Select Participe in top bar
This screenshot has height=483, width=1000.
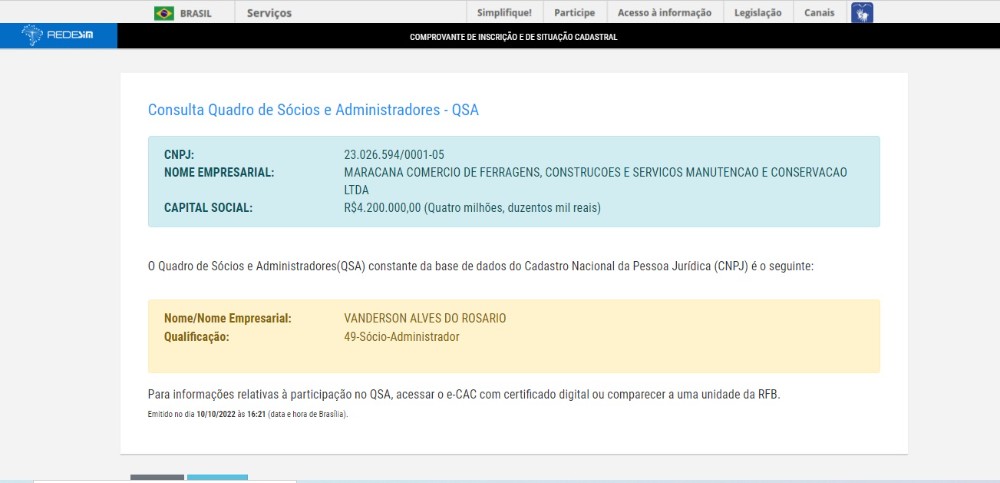click(574, 13)
